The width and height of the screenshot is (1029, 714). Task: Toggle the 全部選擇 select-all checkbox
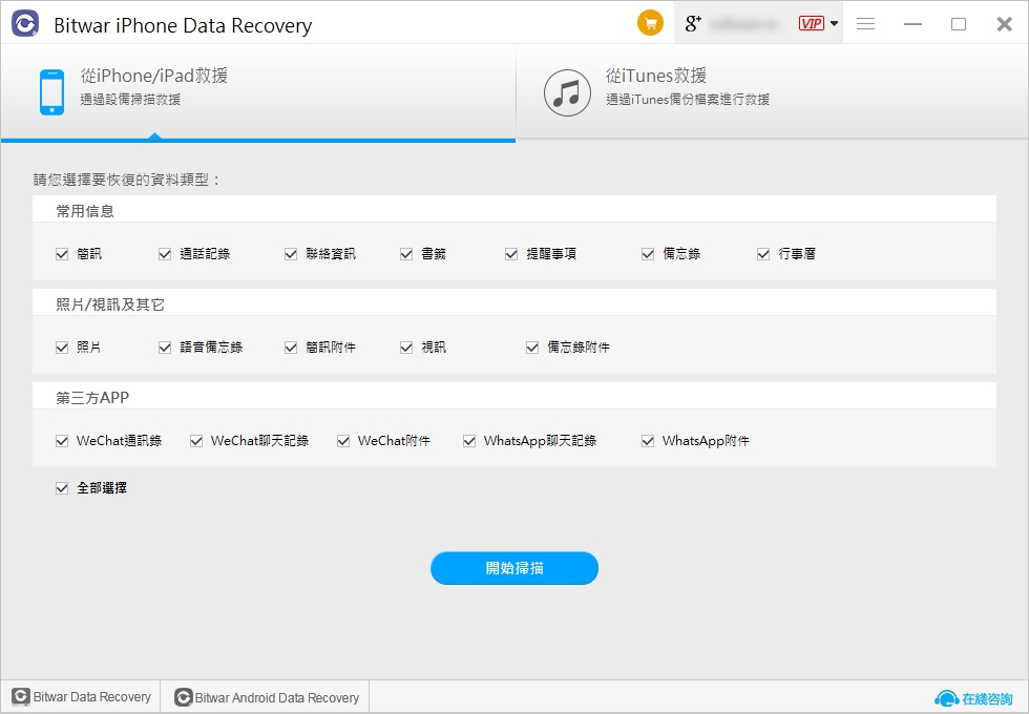tap(63, 488)
